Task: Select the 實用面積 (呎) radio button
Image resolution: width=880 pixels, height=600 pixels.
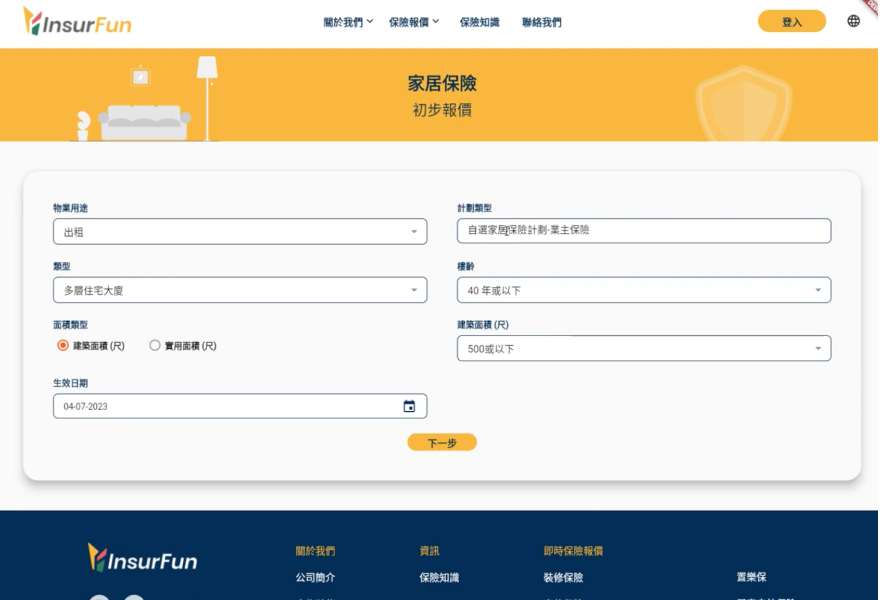Action: tap(155, 345)
